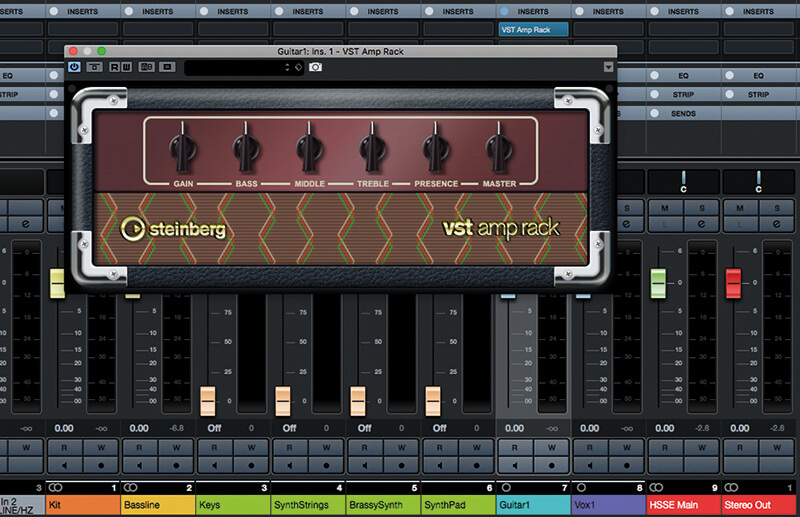Expand the INSERTS header above Guitar1

pos(533,11)
